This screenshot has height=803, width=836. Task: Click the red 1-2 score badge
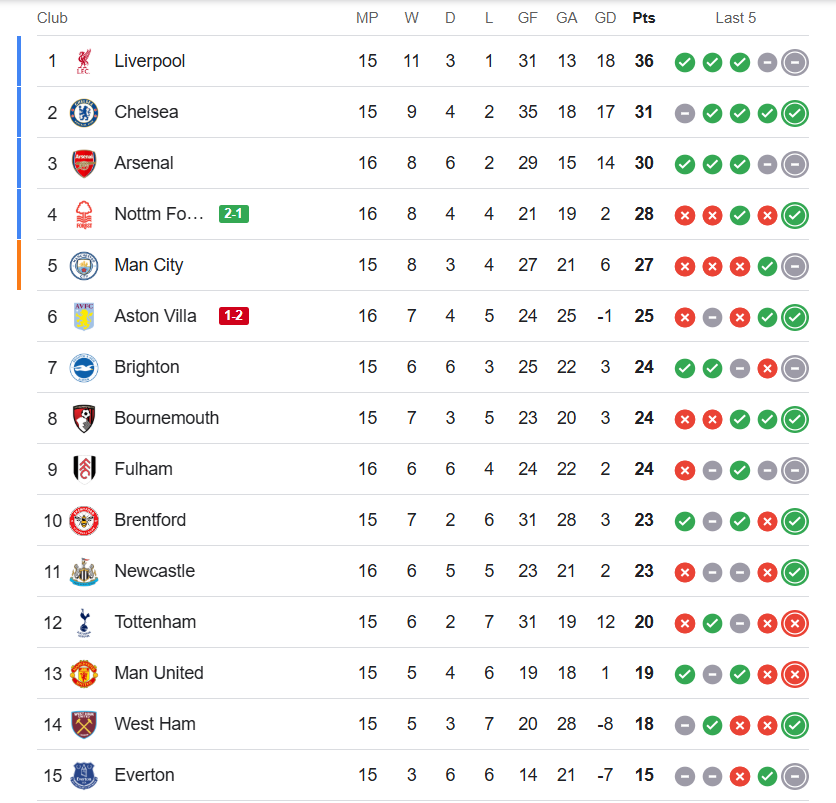coord(234,316)
